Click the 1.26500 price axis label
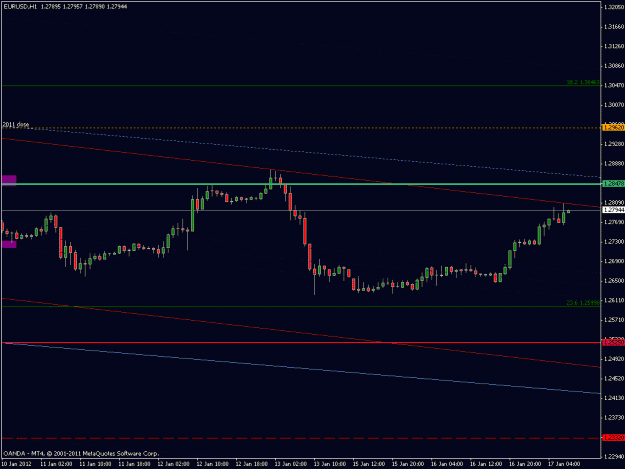625x469 pixels. (614, 281)
